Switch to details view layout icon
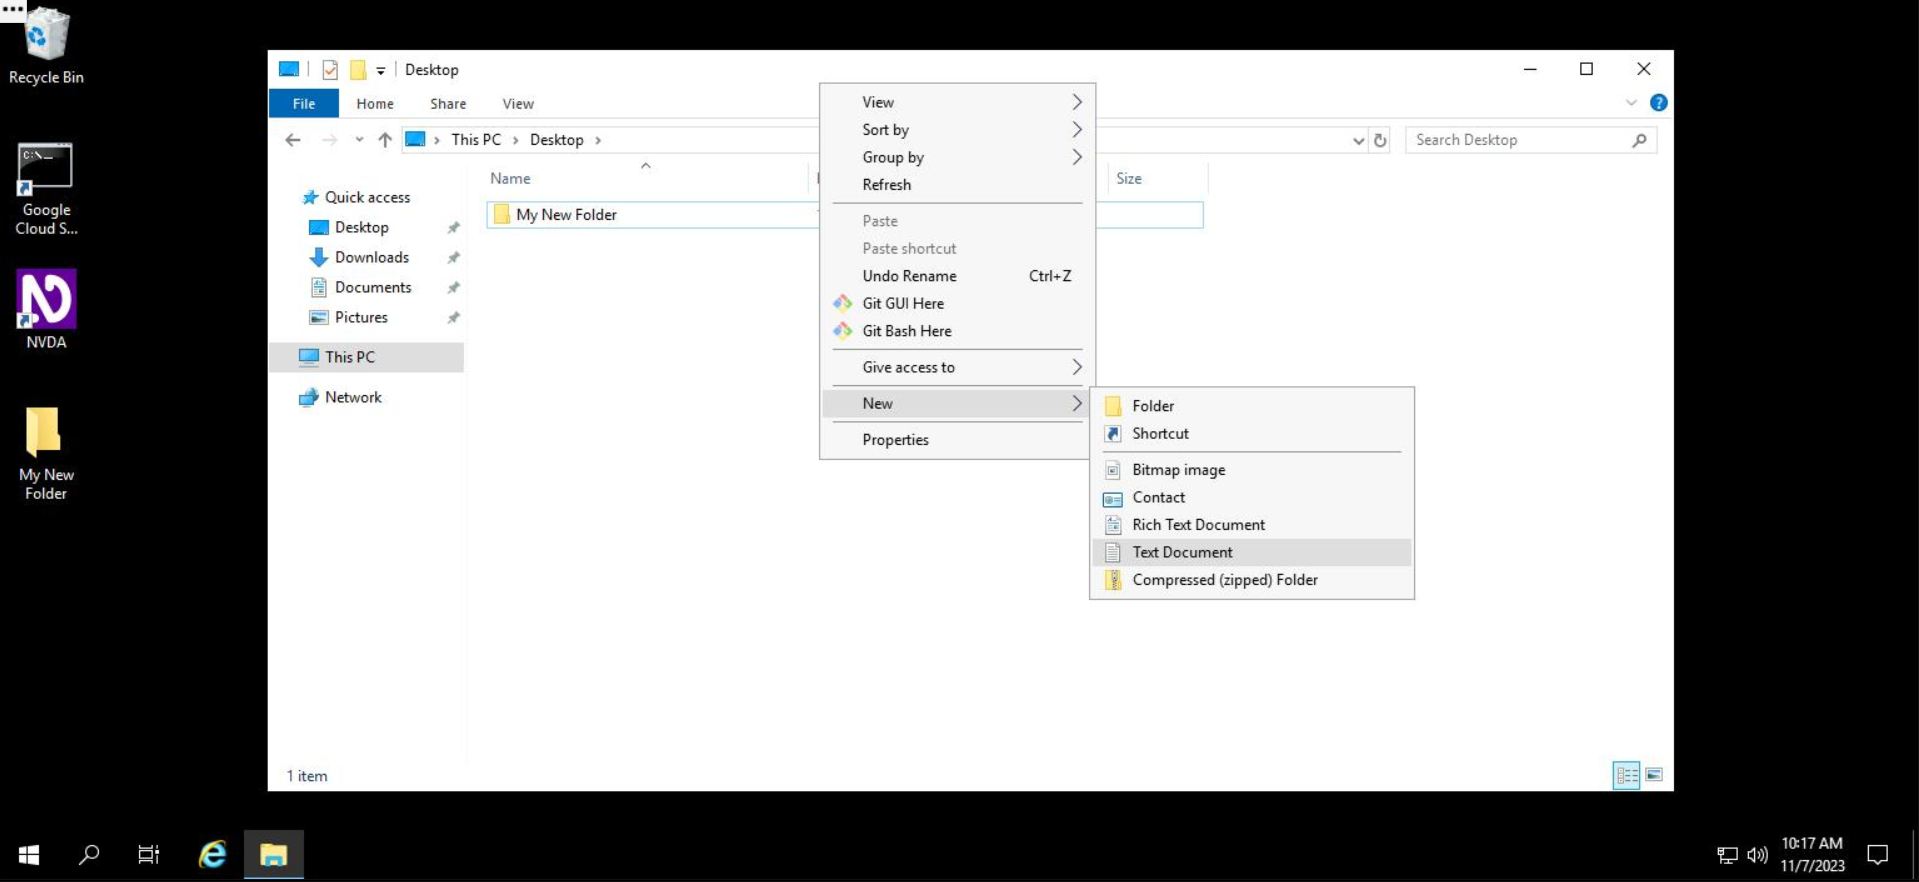1919x882 pixels. point(1626,775)
